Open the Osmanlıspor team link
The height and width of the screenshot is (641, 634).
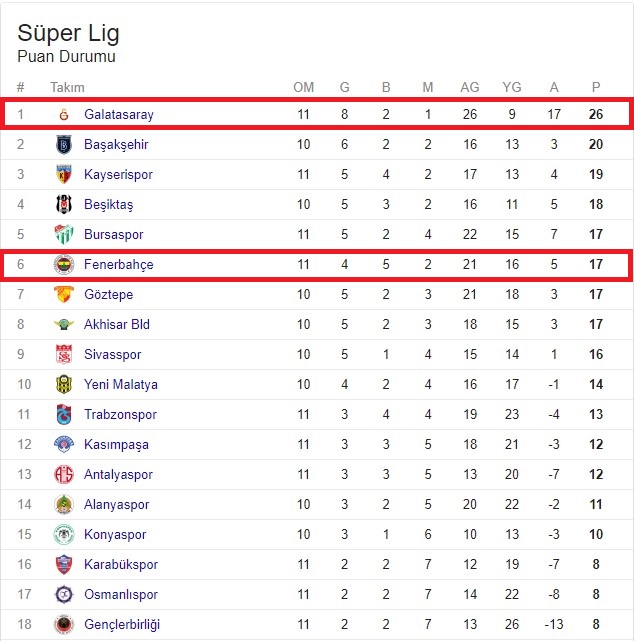(x=121, y=594)
